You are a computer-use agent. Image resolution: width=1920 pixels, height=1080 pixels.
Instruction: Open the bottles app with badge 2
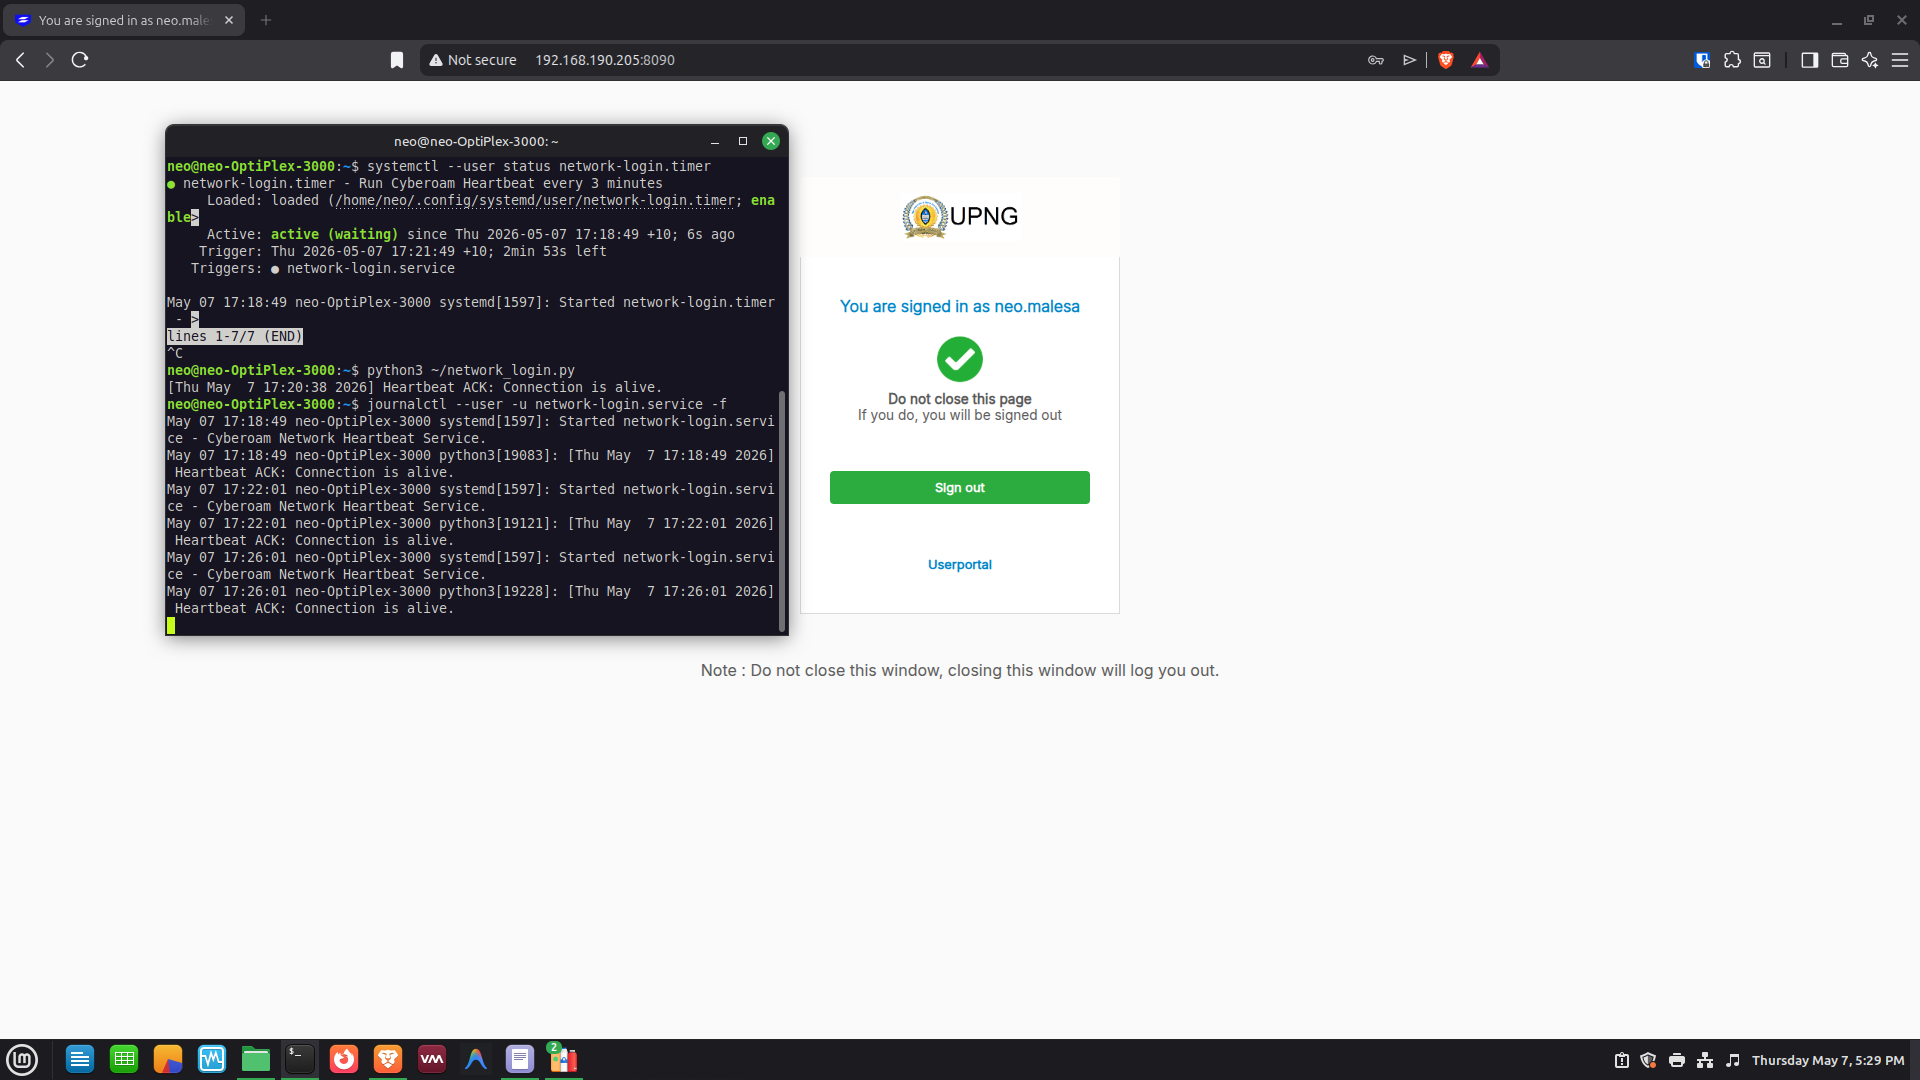564,1060
